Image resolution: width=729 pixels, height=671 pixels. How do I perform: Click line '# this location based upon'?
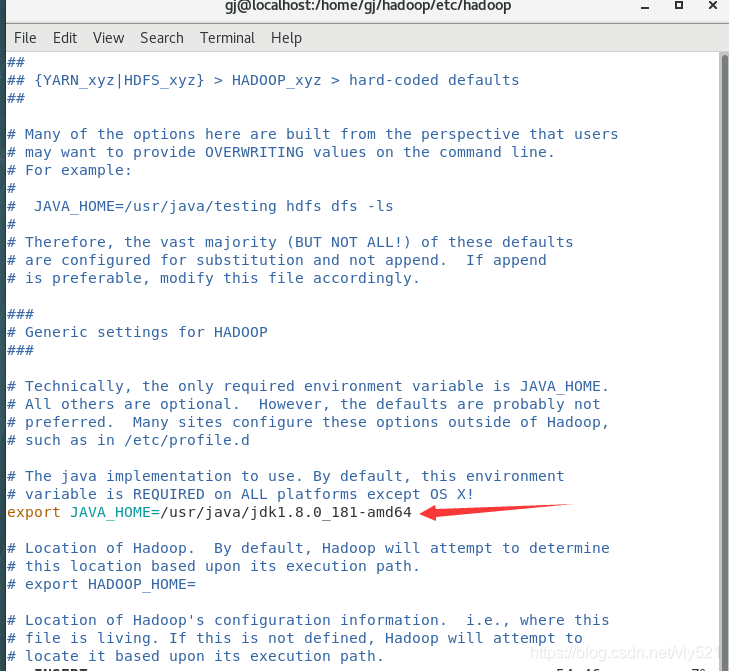(x=213, y=566)
